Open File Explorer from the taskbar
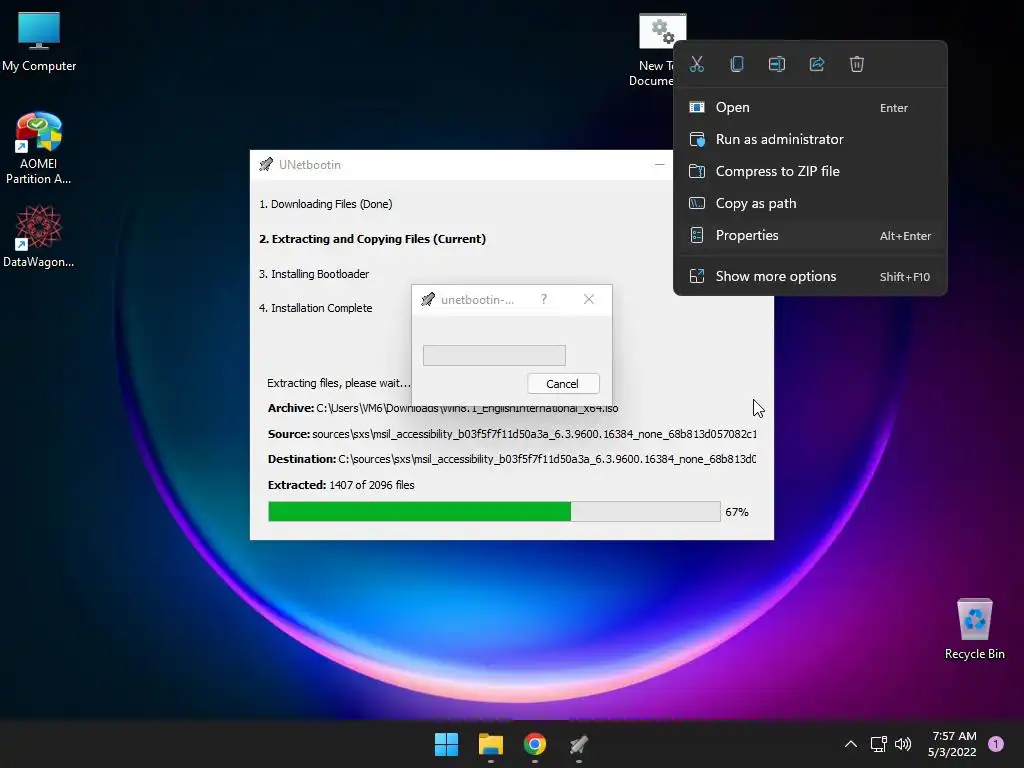Image resolution: width=1024 pixels, height=768 pixels. 491,744
